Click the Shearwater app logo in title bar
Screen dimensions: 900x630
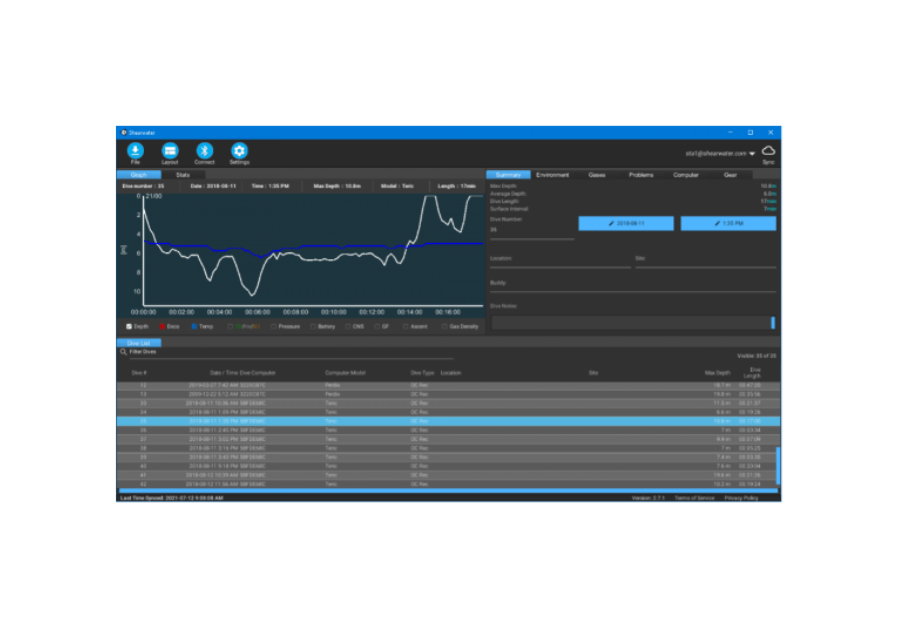point(124,132)
